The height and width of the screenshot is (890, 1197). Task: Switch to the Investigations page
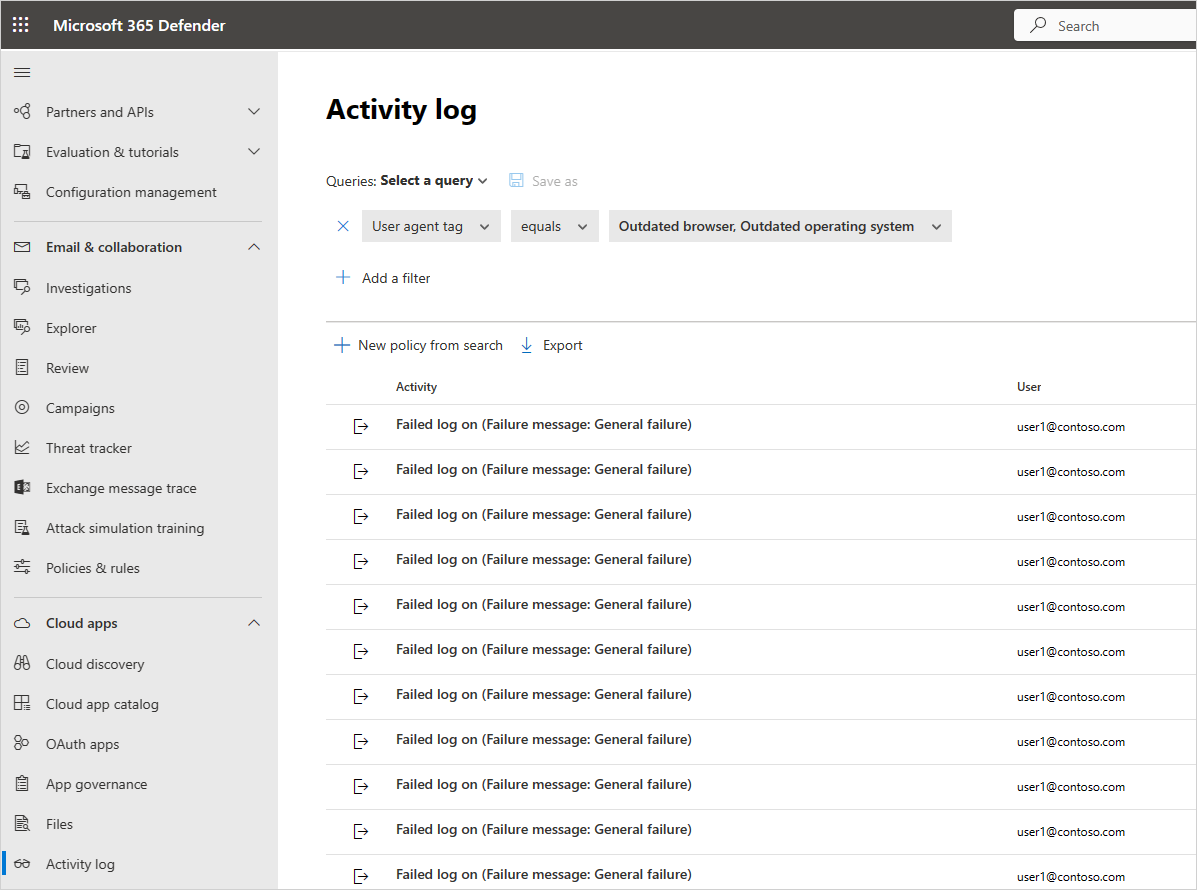[x=88, y=287]
